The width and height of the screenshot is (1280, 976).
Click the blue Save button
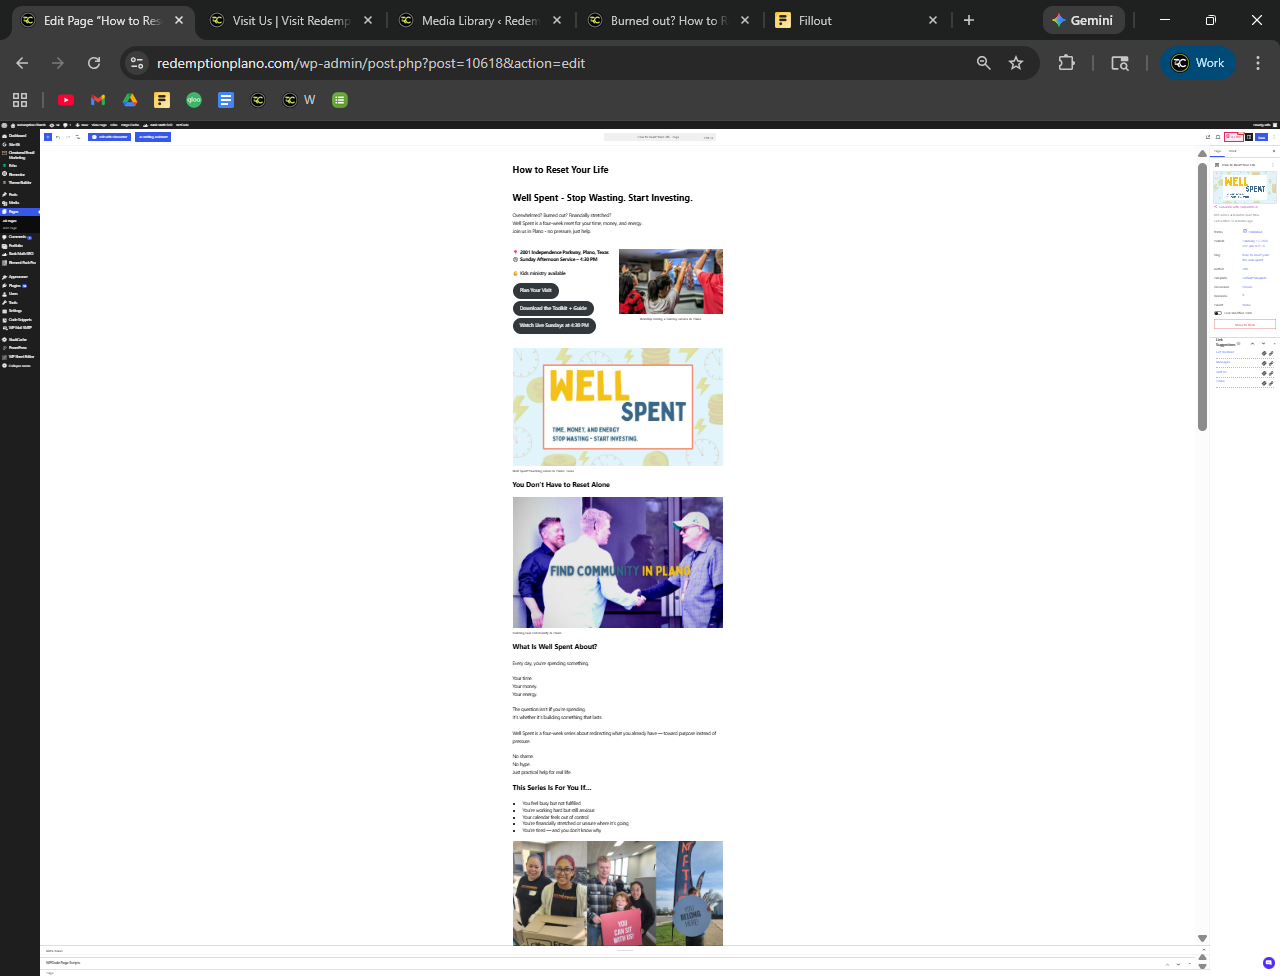click(1262, 137)
